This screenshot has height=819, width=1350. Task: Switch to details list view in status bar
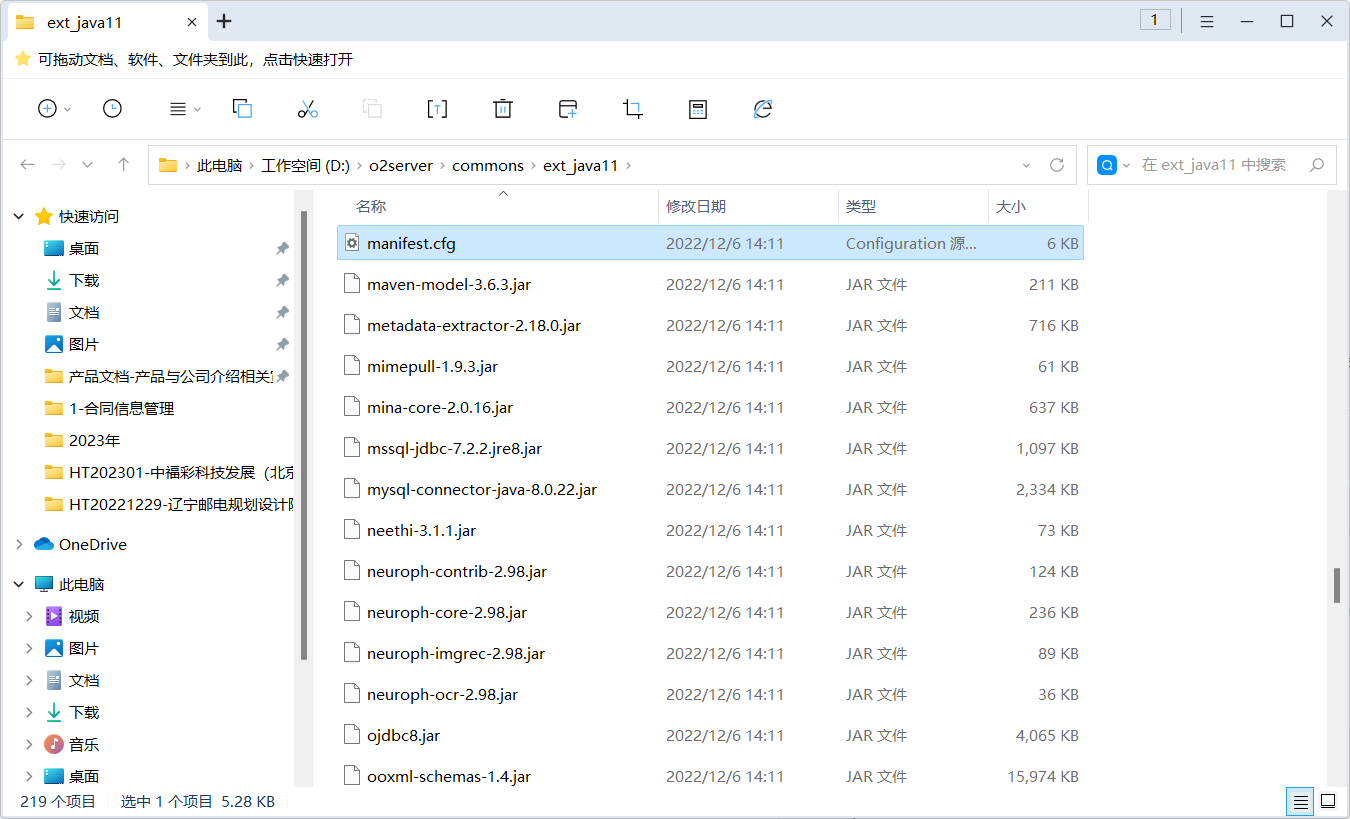[1300, 801]
